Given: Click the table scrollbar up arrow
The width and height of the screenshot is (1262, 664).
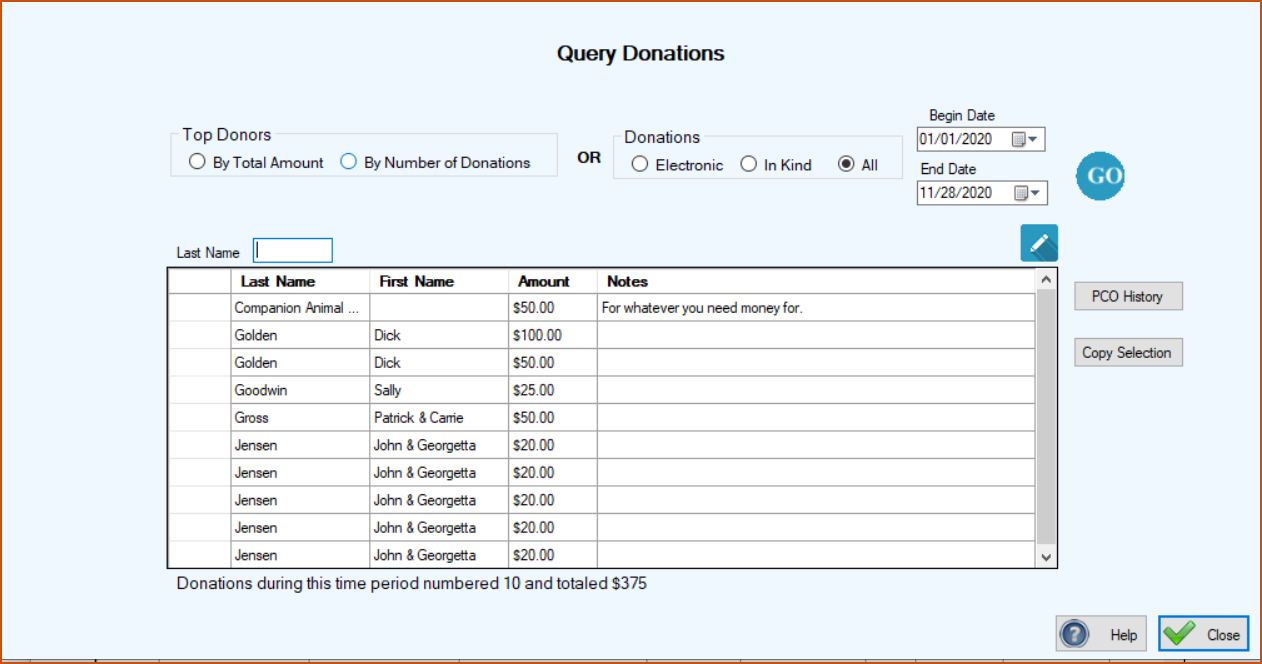Looking at the screenshot, I should [1046, 280].
